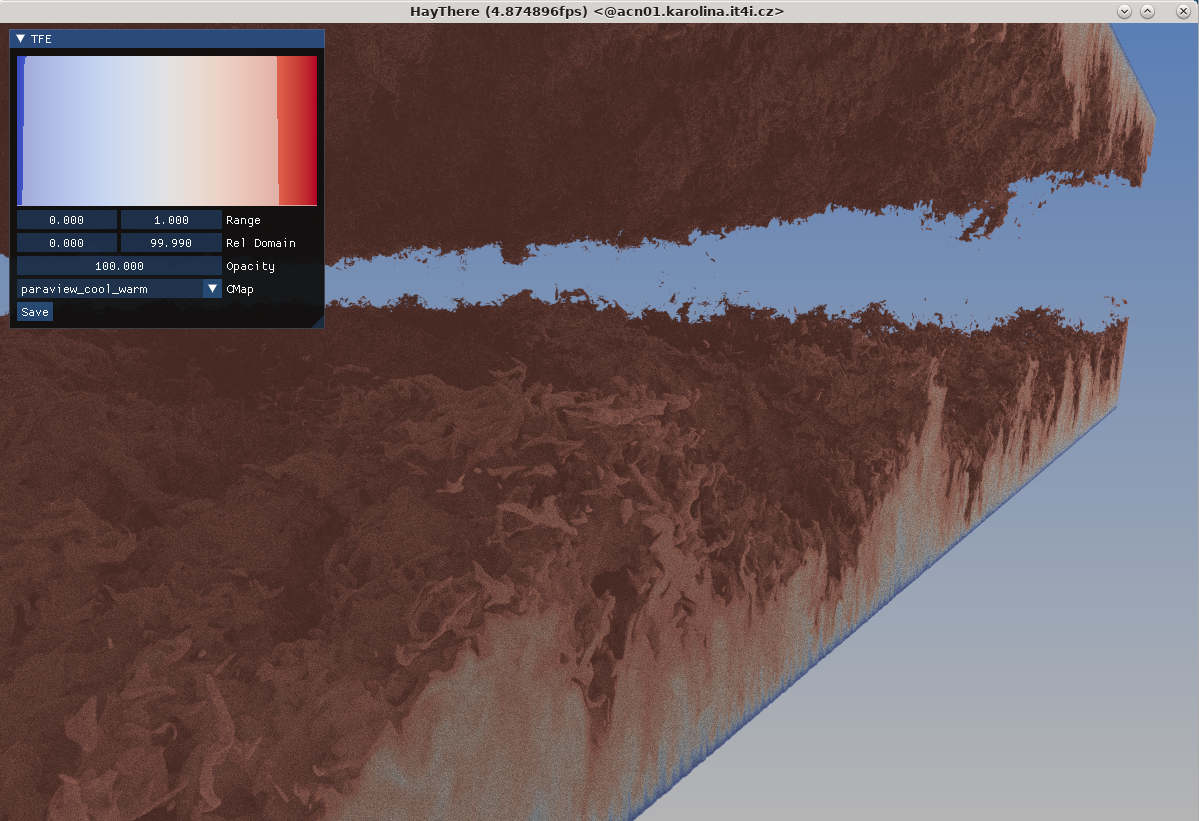
Task: Open the CMap dropdown arrow
Action: click(212, 289)
